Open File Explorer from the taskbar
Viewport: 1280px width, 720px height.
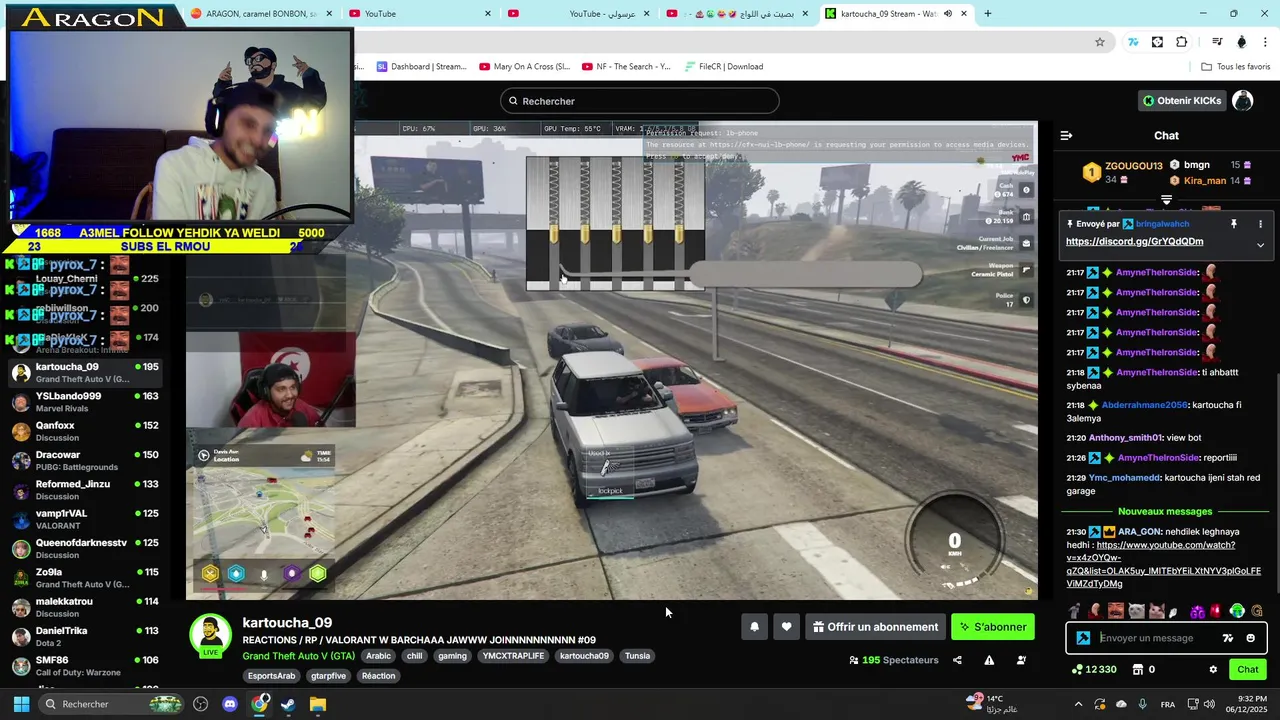coord(317,704)
